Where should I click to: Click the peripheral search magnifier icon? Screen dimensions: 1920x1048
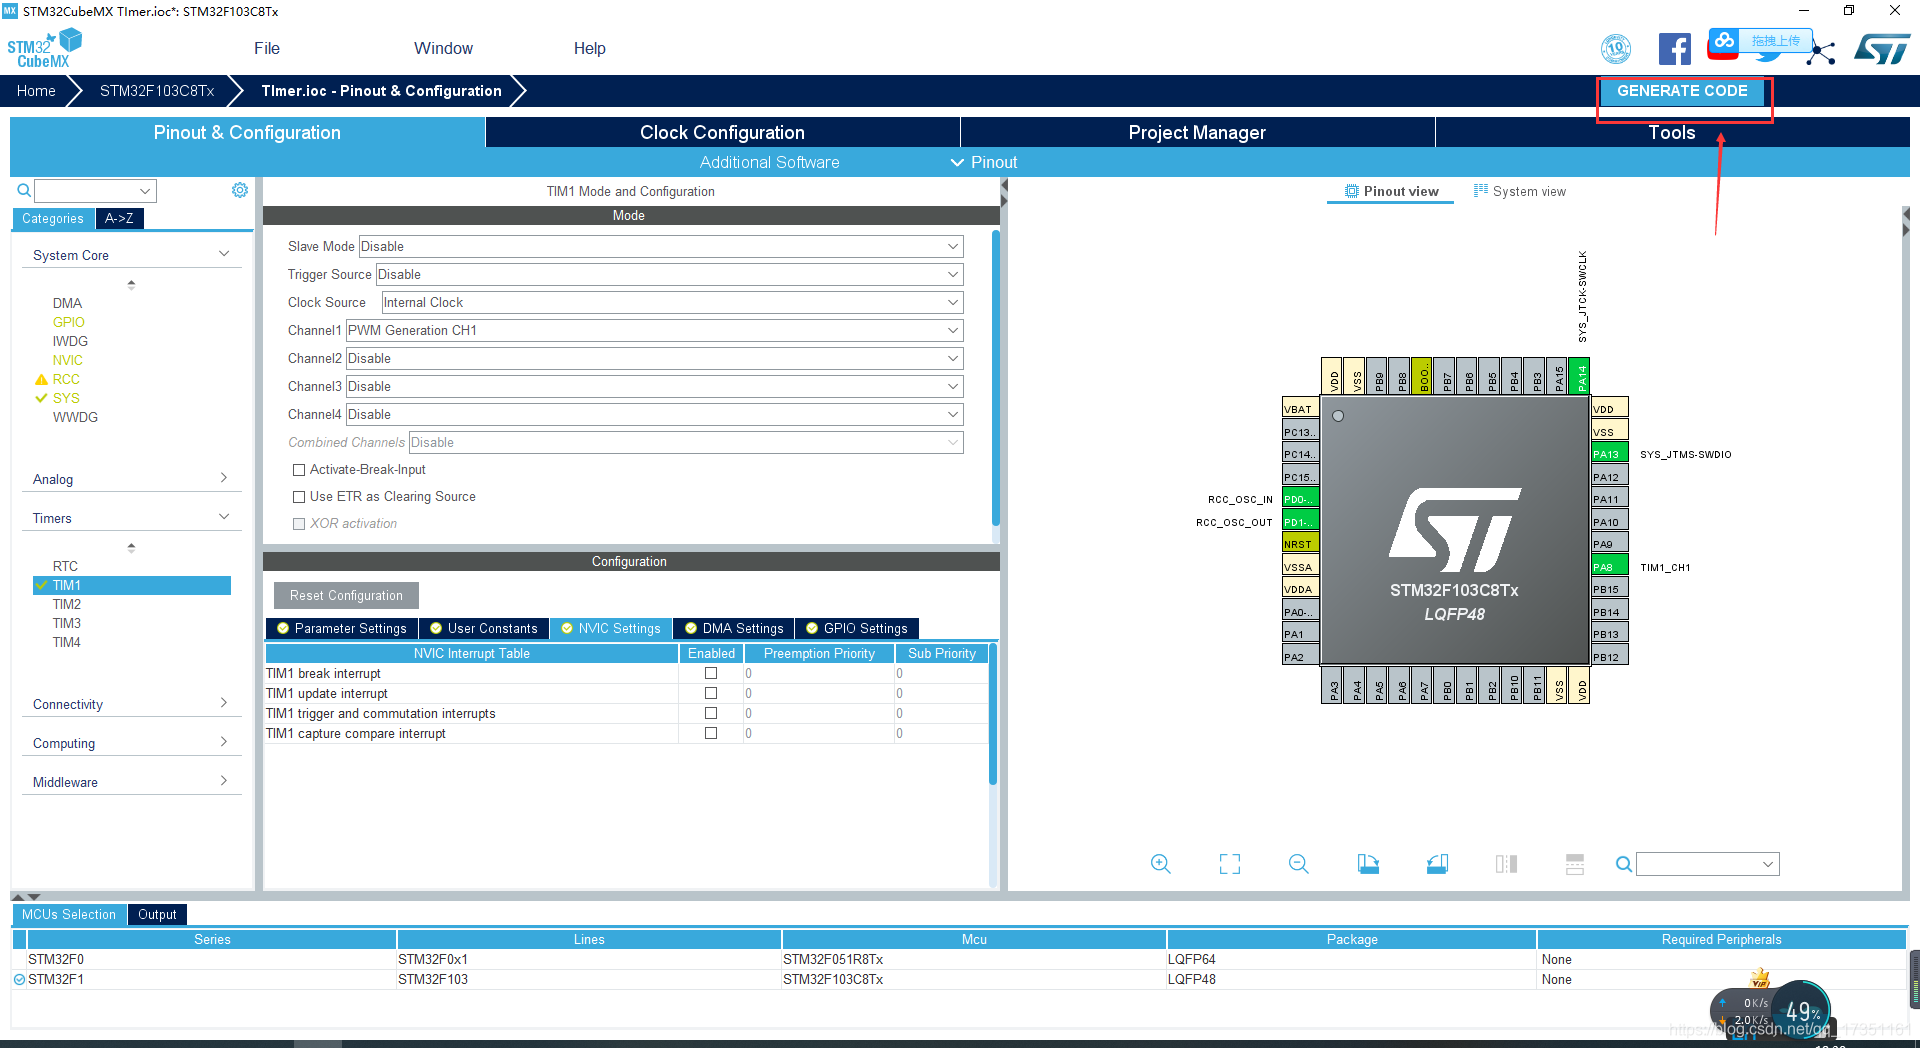click(x=24, y=190)
